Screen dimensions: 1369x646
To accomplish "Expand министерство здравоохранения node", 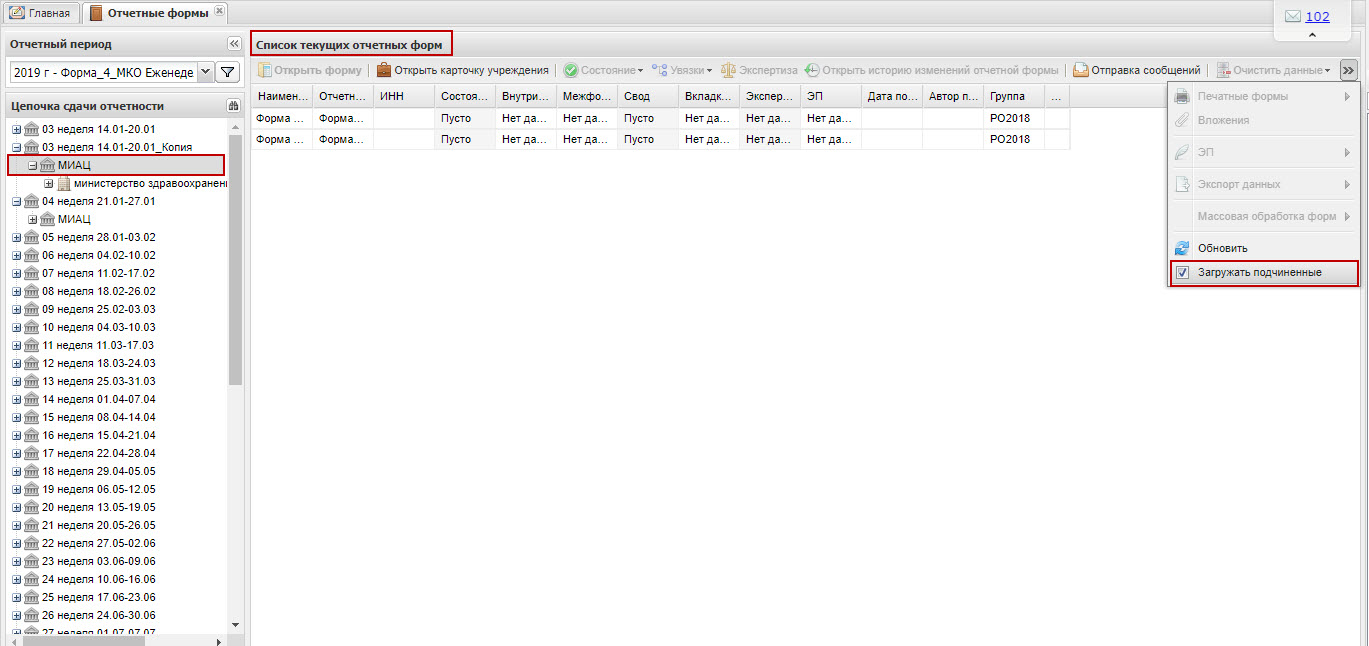I will (48, 183).
